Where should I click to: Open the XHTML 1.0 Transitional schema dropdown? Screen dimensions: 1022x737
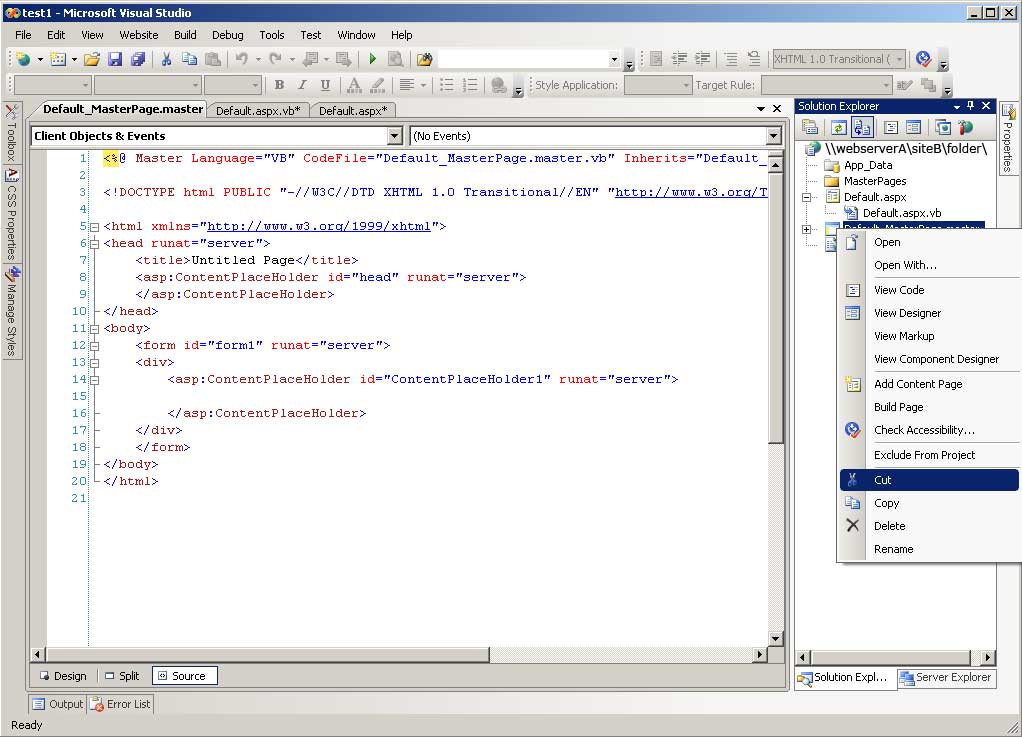click(899, 59)
